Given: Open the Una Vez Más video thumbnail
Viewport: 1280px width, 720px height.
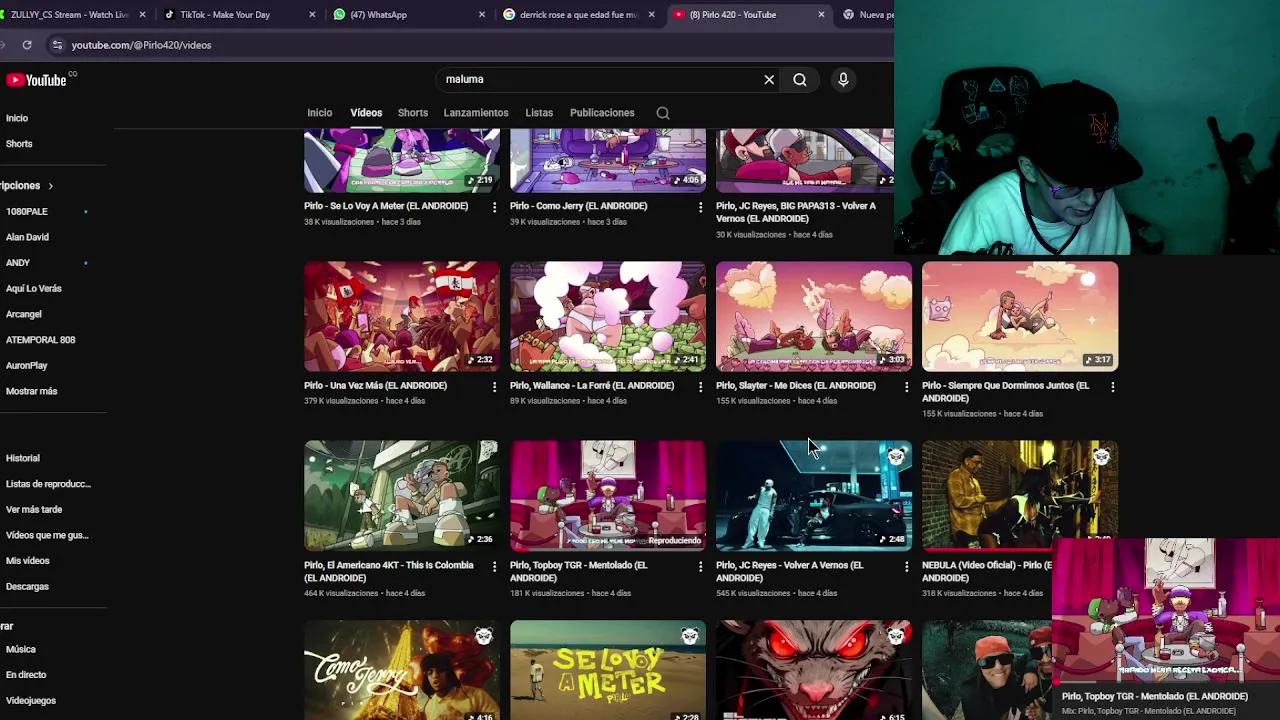Looking at the screenshot, I should [x=402, y=316].
